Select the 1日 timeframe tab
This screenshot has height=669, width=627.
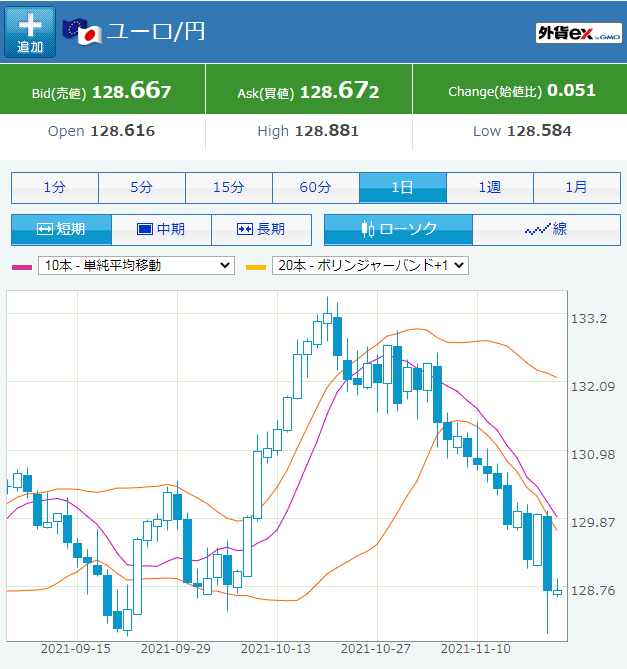click(403, 188)
